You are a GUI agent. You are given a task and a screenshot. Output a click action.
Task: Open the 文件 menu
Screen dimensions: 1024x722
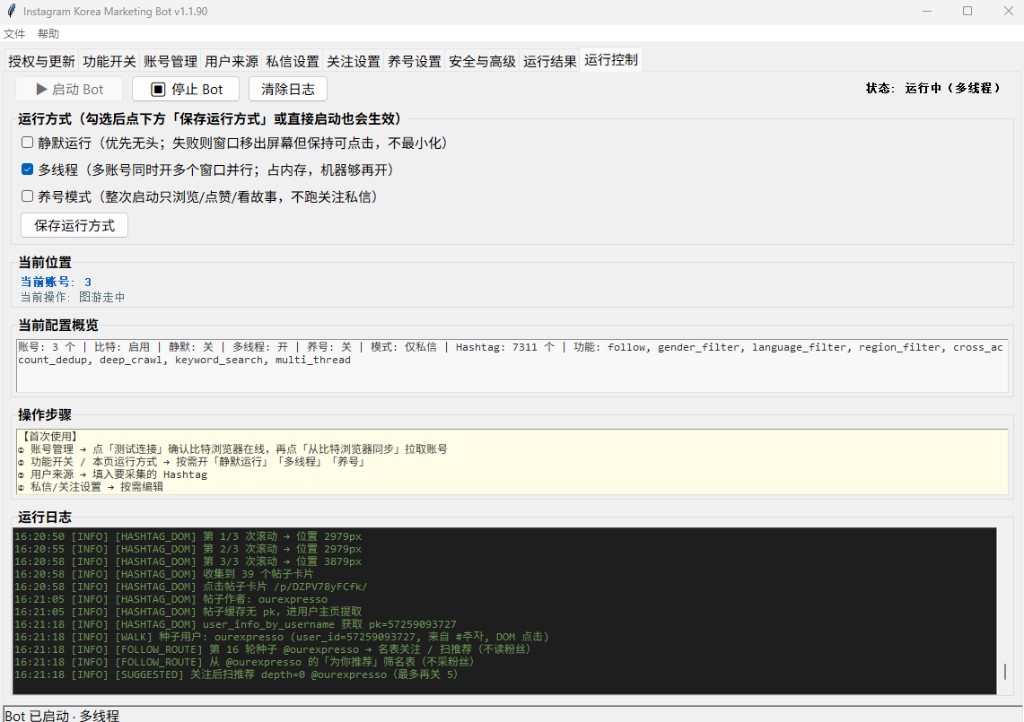[x=14, y=34]
